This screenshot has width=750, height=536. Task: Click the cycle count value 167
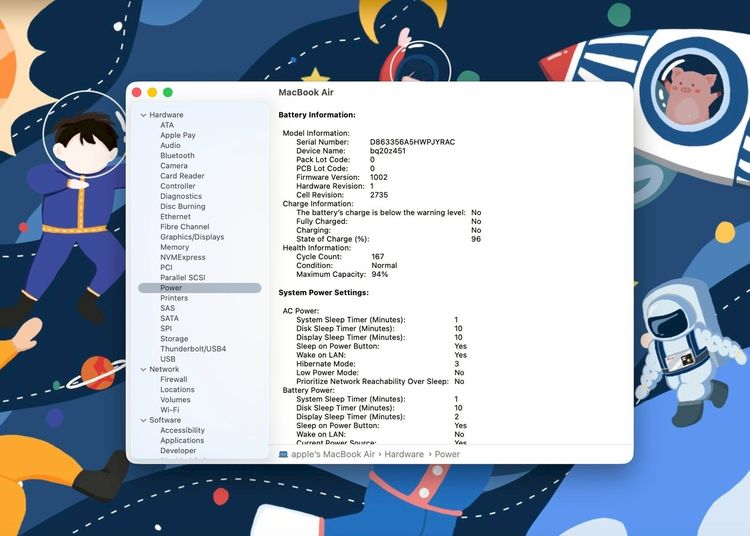(x=378, y=257)
